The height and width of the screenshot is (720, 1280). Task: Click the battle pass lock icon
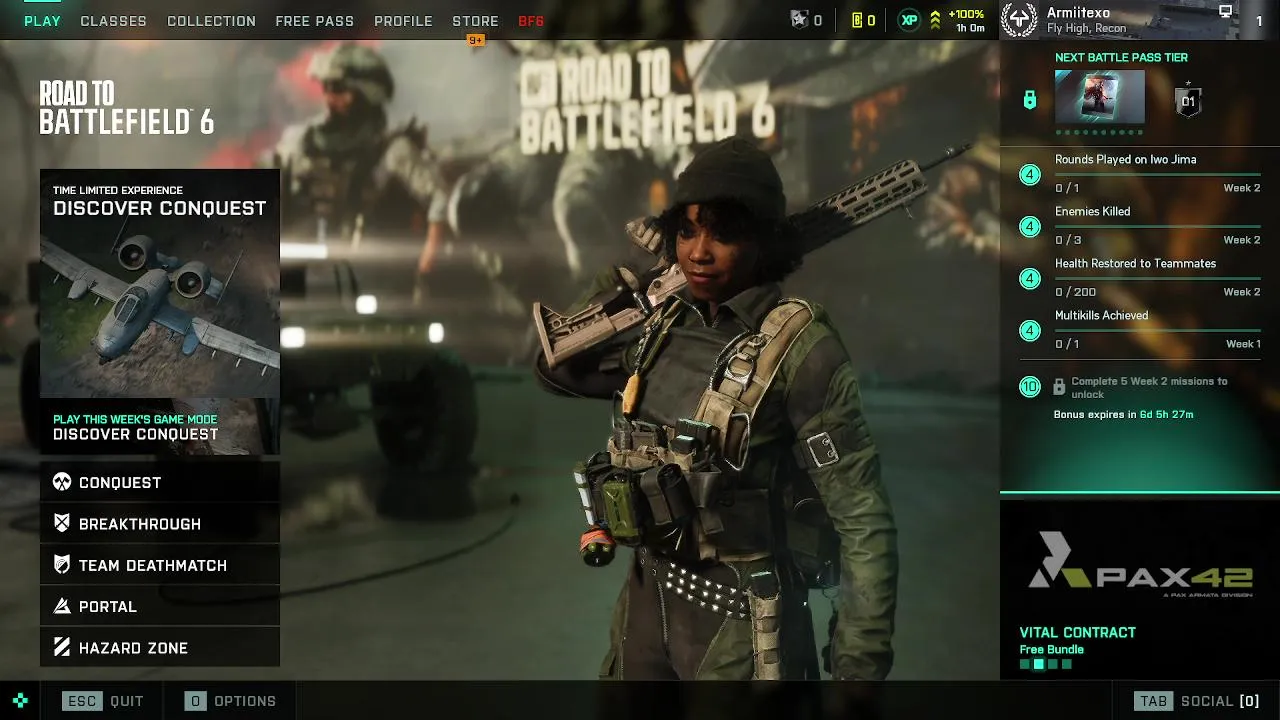click(x=1029, y=100)
